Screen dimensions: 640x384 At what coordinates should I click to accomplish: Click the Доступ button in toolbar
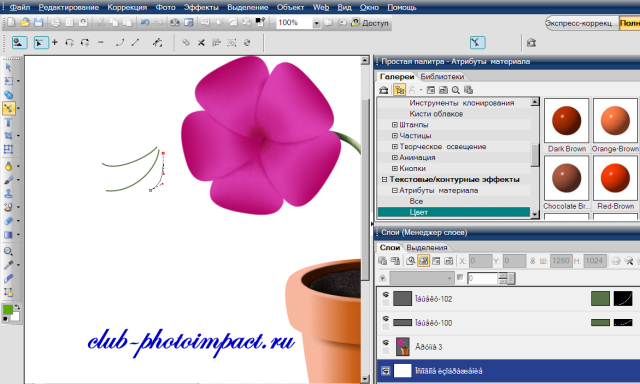click(x=370, y=23)
